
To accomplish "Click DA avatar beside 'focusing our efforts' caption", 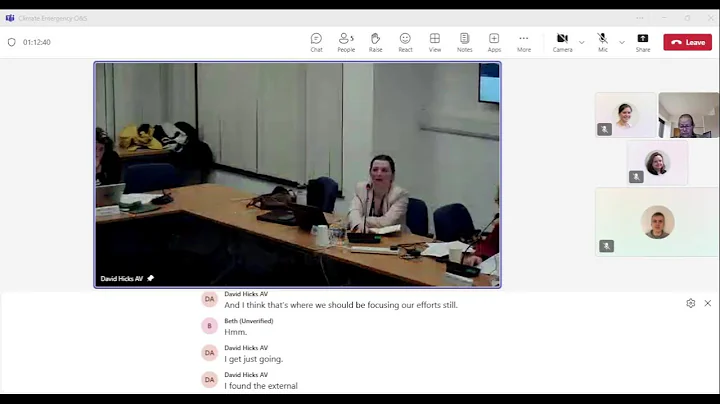I will point(209,299).
